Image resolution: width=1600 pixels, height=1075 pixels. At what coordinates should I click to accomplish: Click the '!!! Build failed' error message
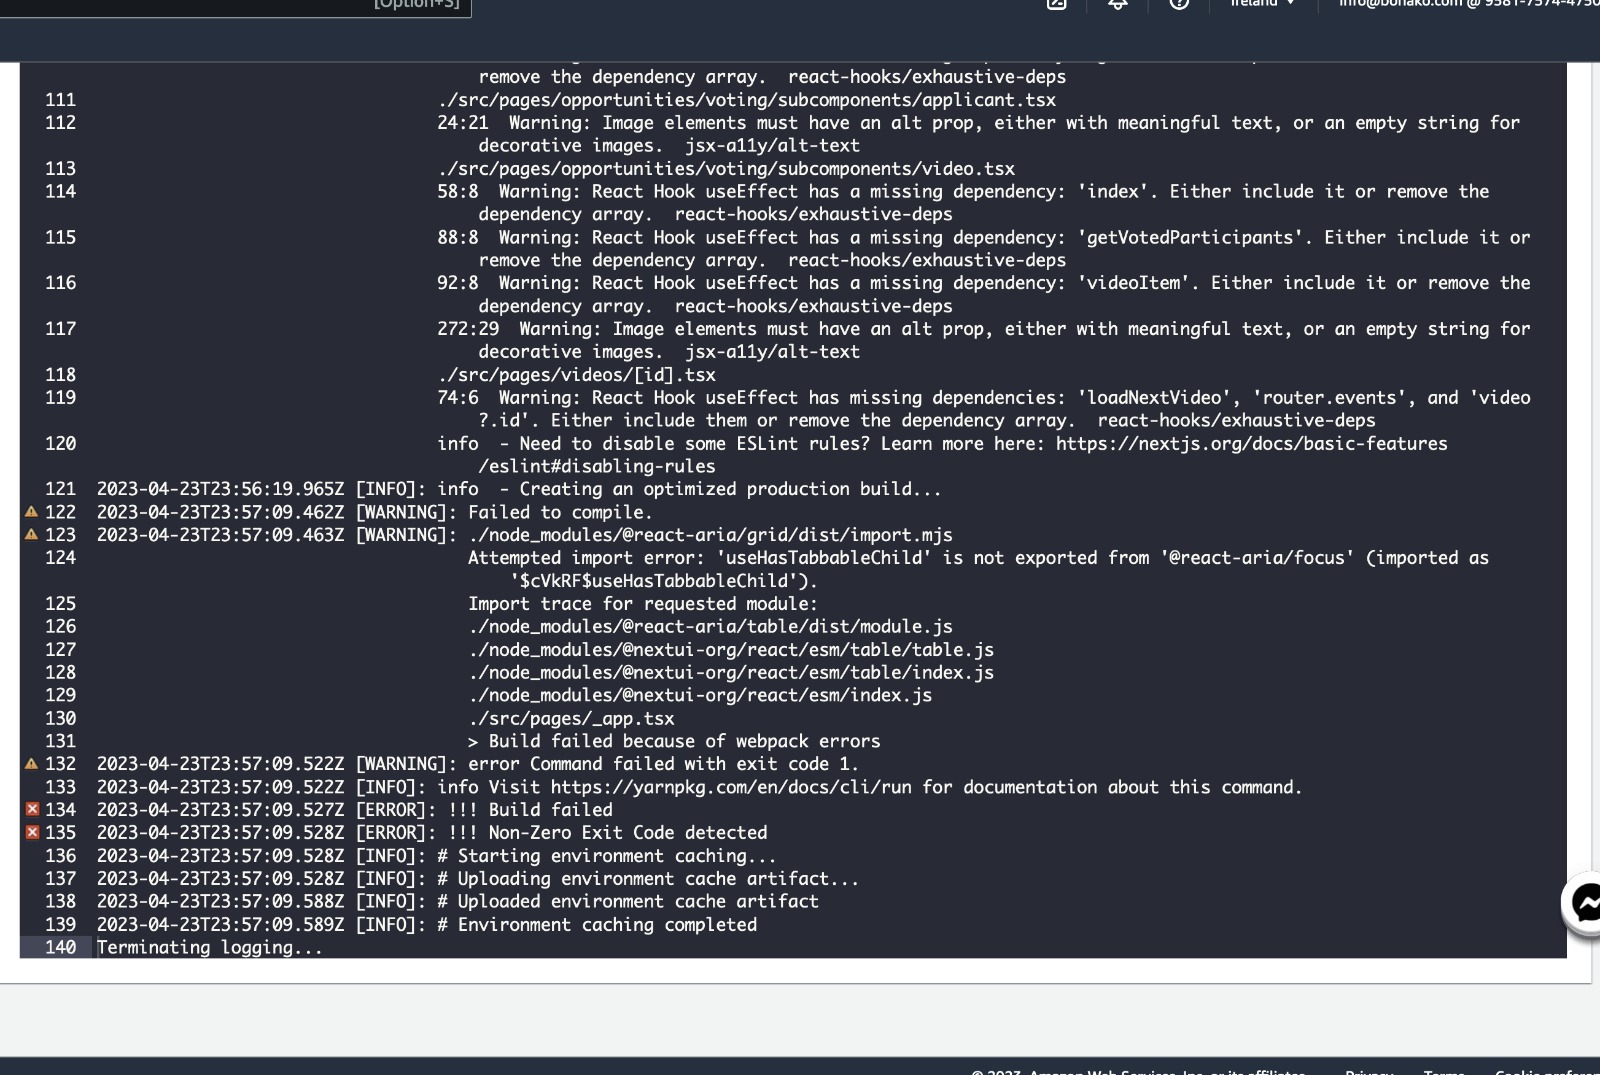(530, 810)
